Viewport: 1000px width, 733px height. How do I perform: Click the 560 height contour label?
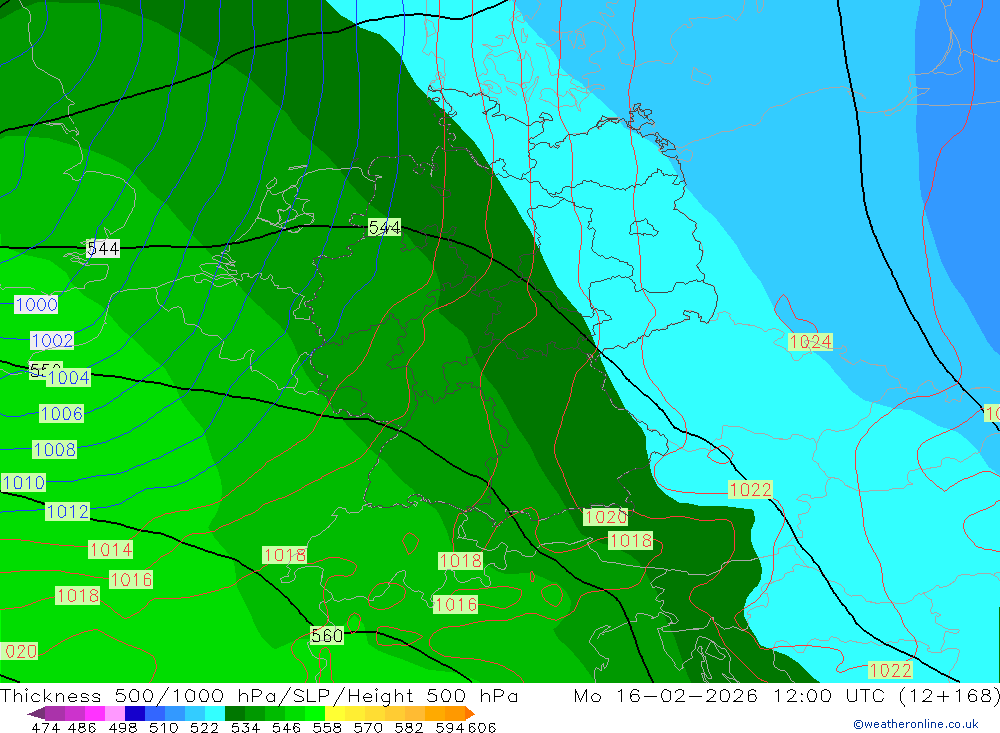pyautogui.click(x=327, y=635)
